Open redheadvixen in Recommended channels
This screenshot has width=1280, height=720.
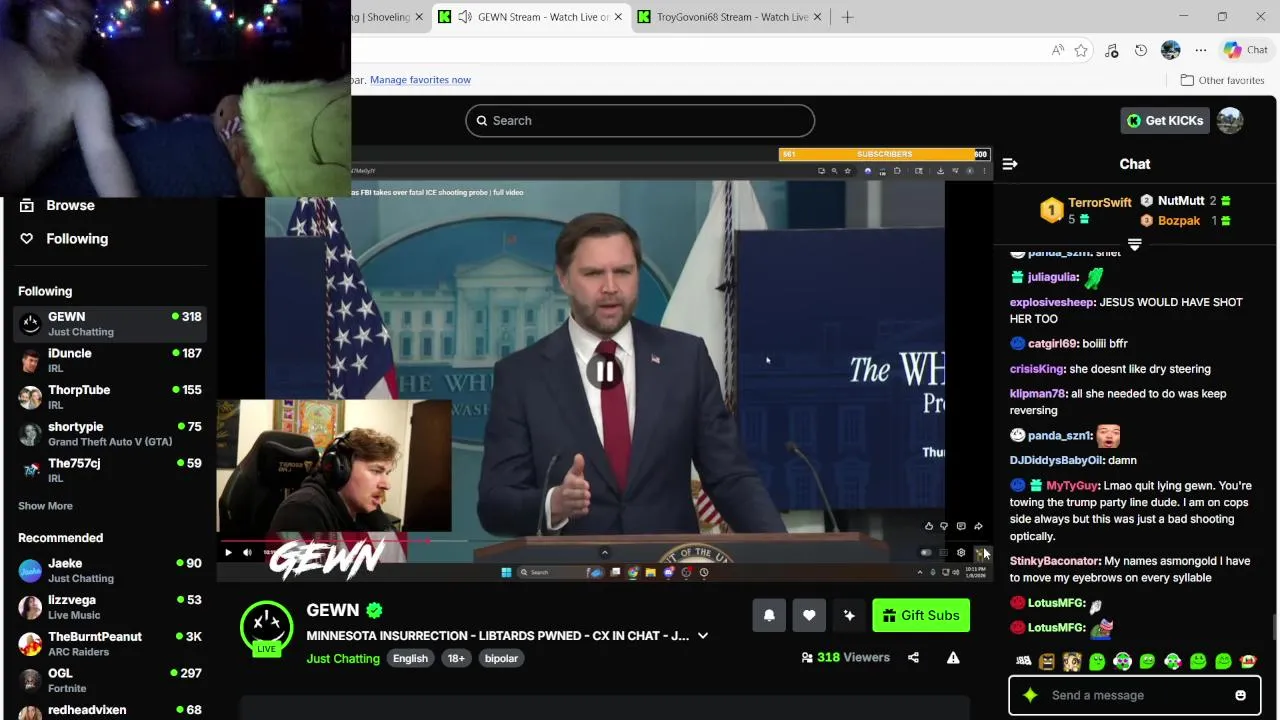tap(110, 710)
